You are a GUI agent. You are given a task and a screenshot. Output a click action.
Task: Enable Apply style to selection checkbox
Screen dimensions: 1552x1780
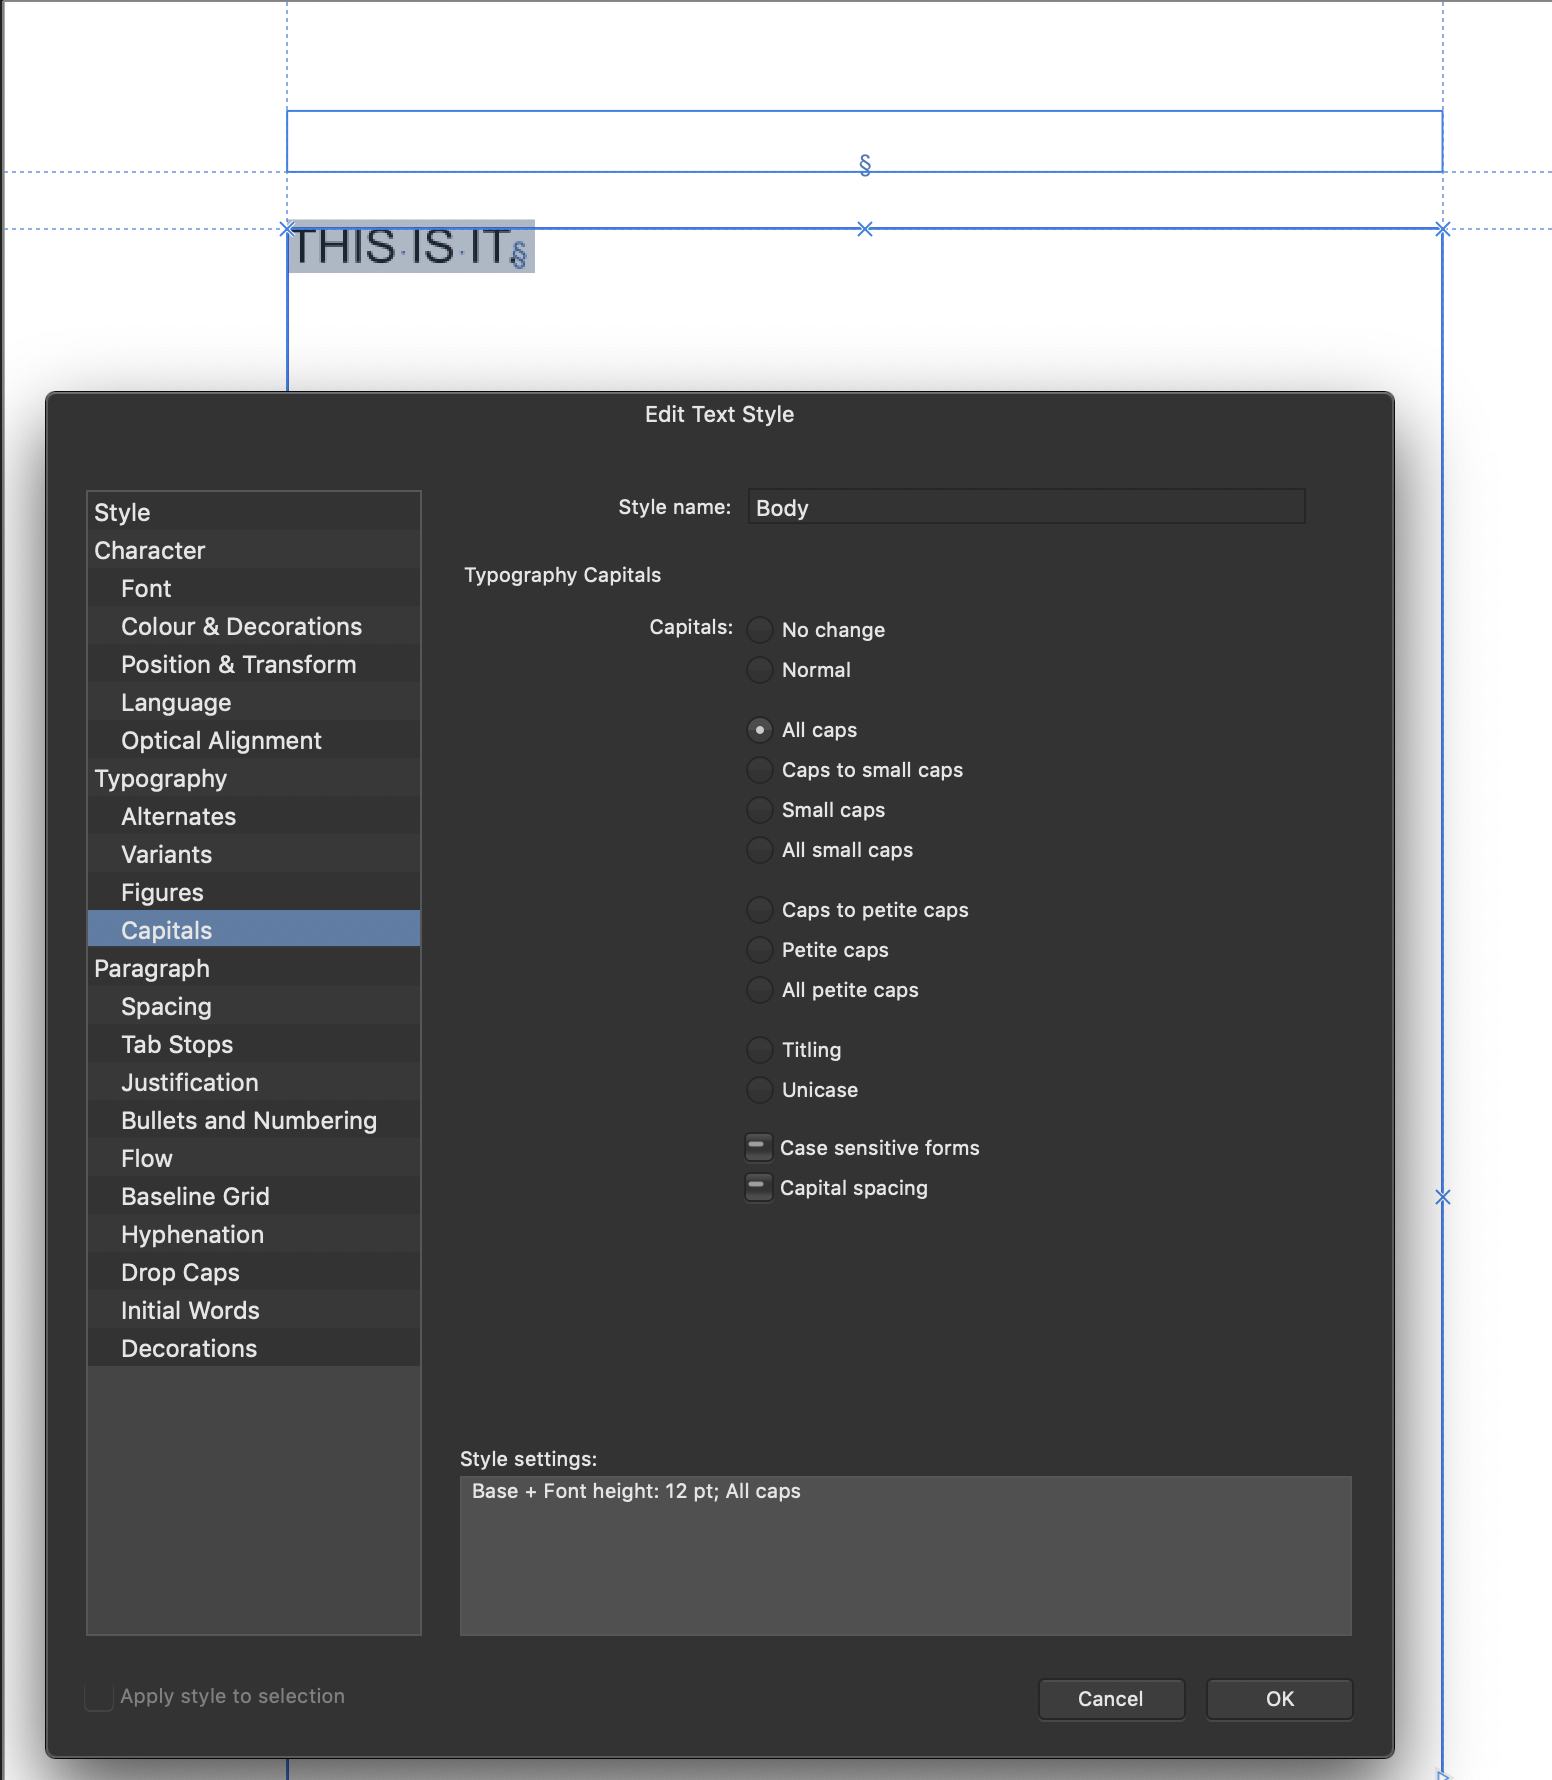coord(99,1697)
